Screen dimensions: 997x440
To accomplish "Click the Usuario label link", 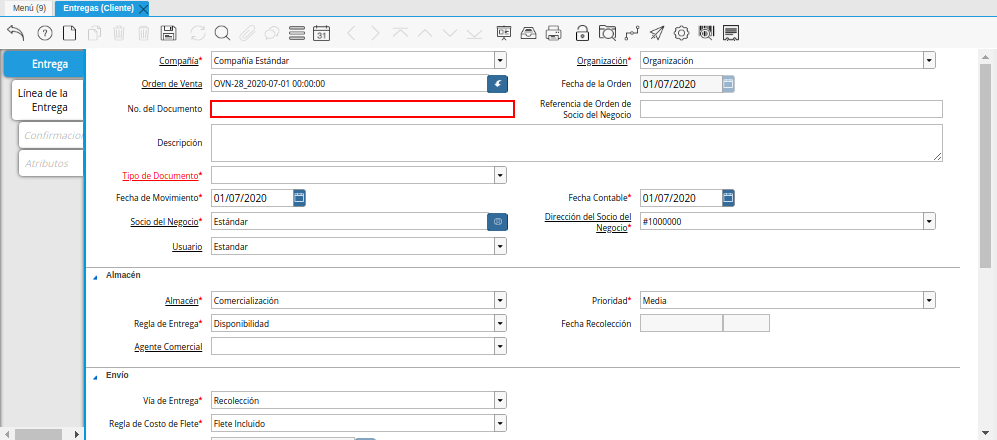I will click(x=187, y=246).
